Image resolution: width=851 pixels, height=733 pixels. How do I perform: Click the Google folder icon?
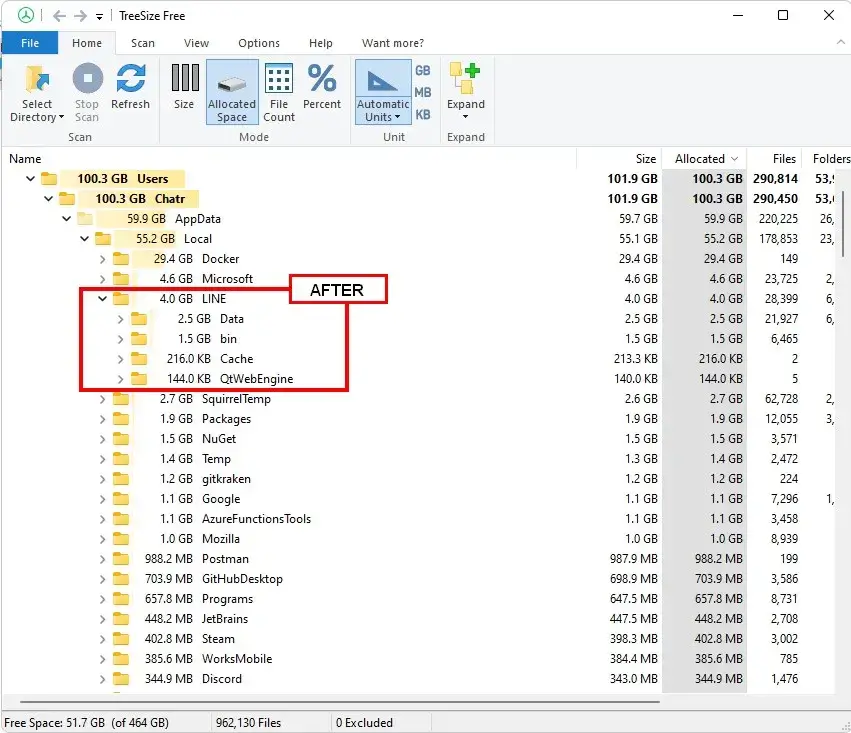121,499
